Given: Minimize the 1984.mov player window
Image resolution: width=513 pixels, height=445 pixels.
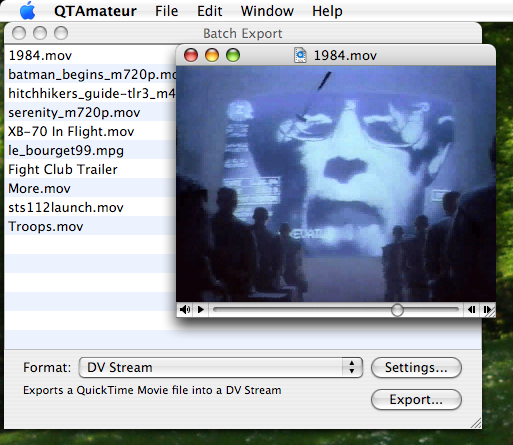Looking at the screenshot, I should pyautogui.click(x=212, y=55).
